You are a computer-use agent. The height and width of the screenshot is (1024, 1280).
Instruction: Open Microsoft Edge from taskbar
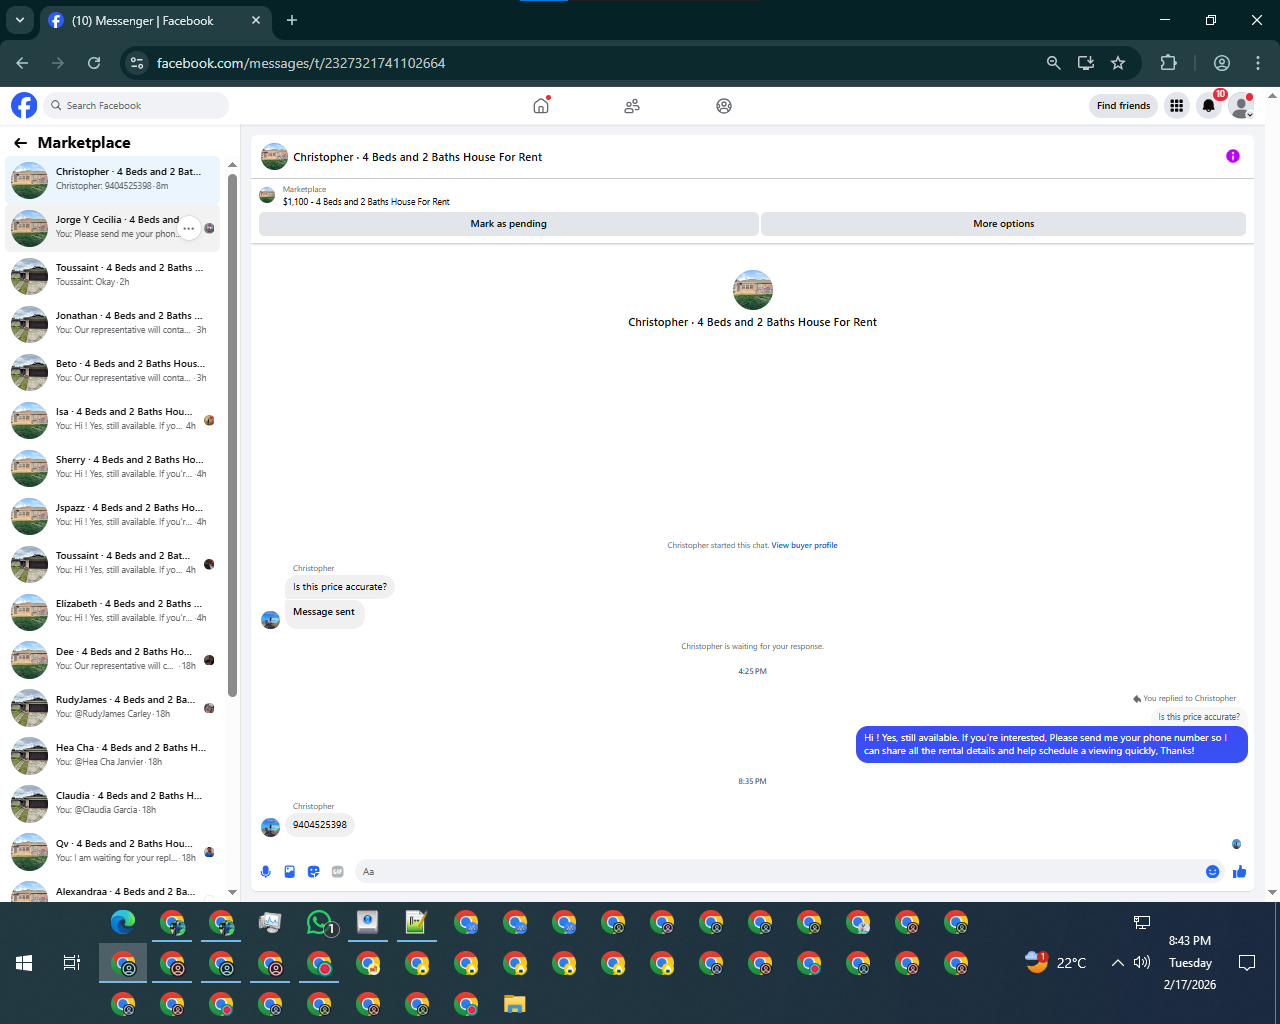click(123, 922)
